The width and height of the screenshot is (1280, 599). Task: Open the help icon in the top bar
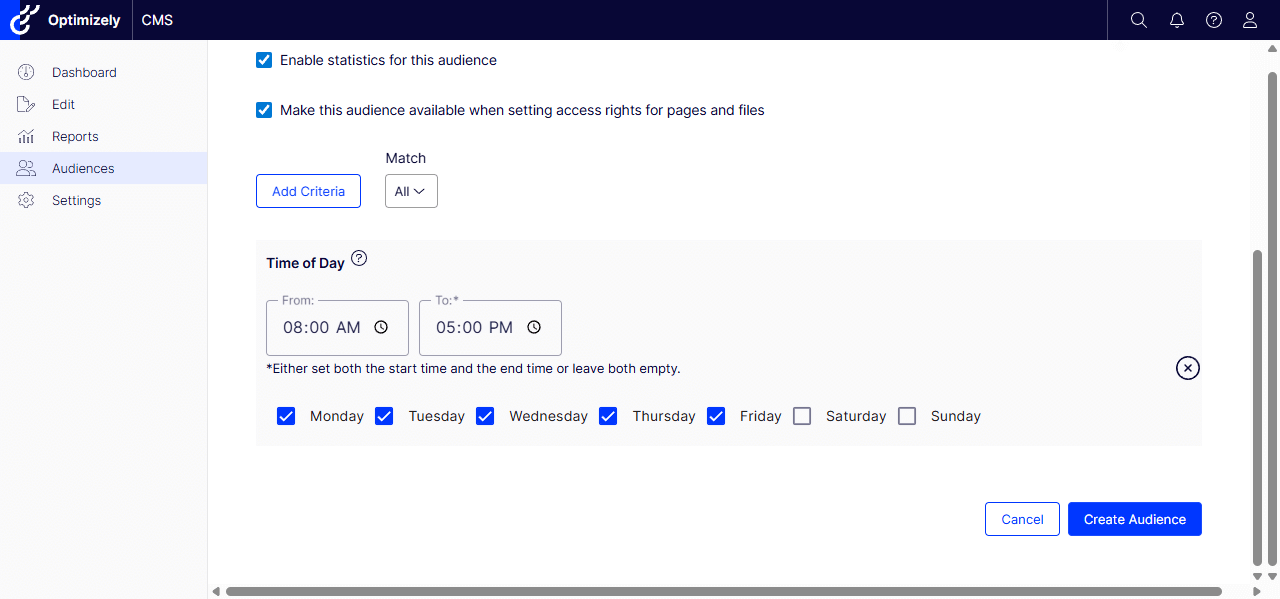(1213, 19)
